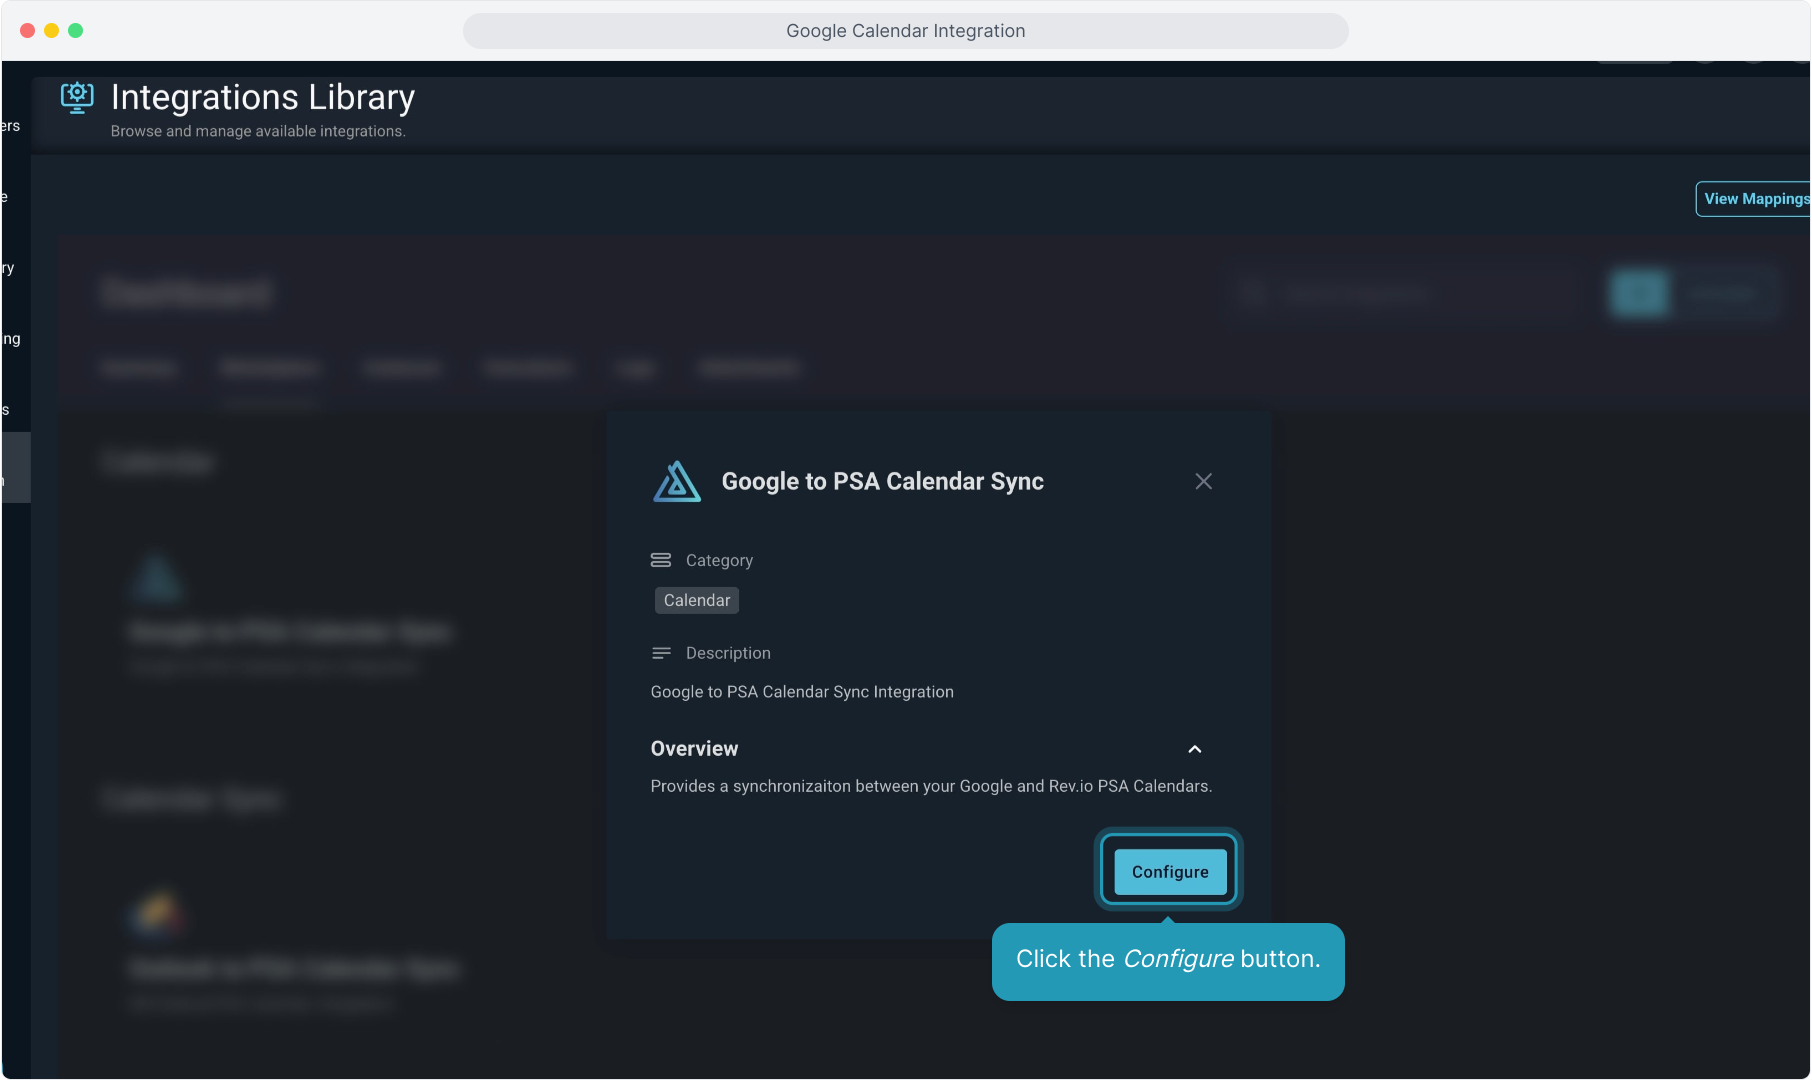The height and width of the screenshot is (1080, 1812).
Task: Open the sidebar item ending in "ers"
Action: click(x=12, y=126)
